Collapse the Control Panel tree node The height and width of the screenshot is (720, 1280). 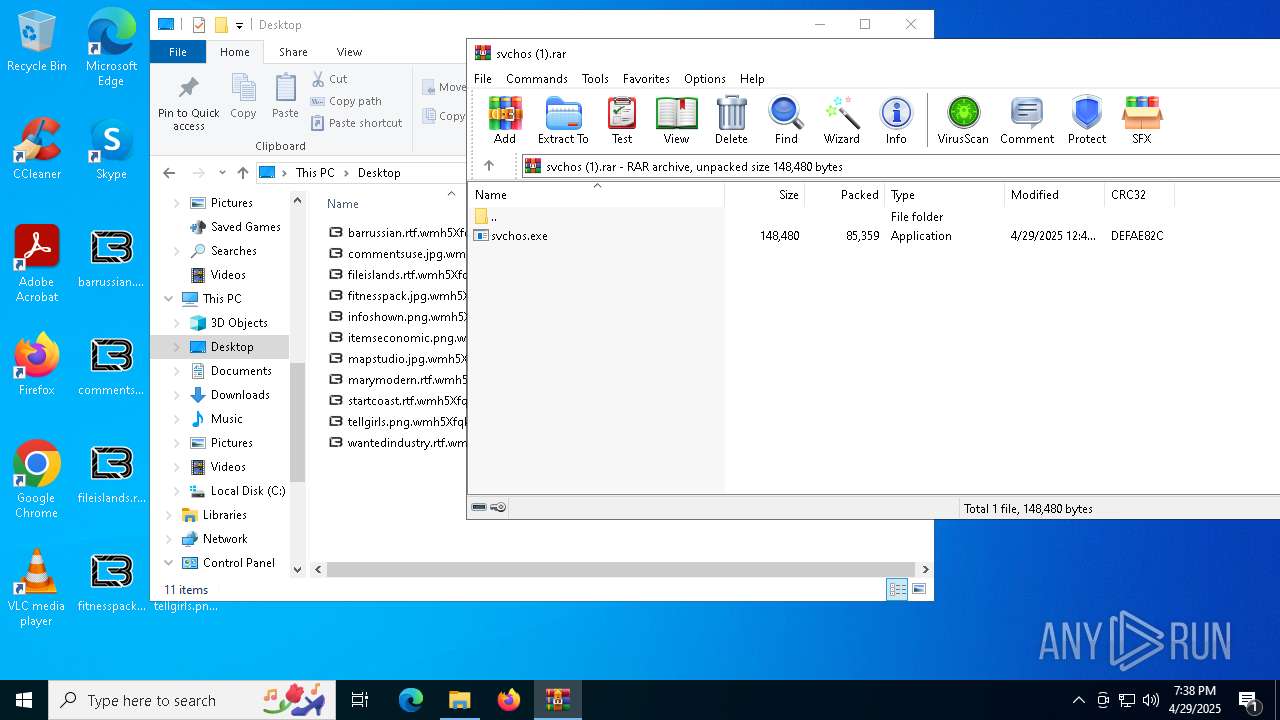pyautogui.click(x=168, y=563)
